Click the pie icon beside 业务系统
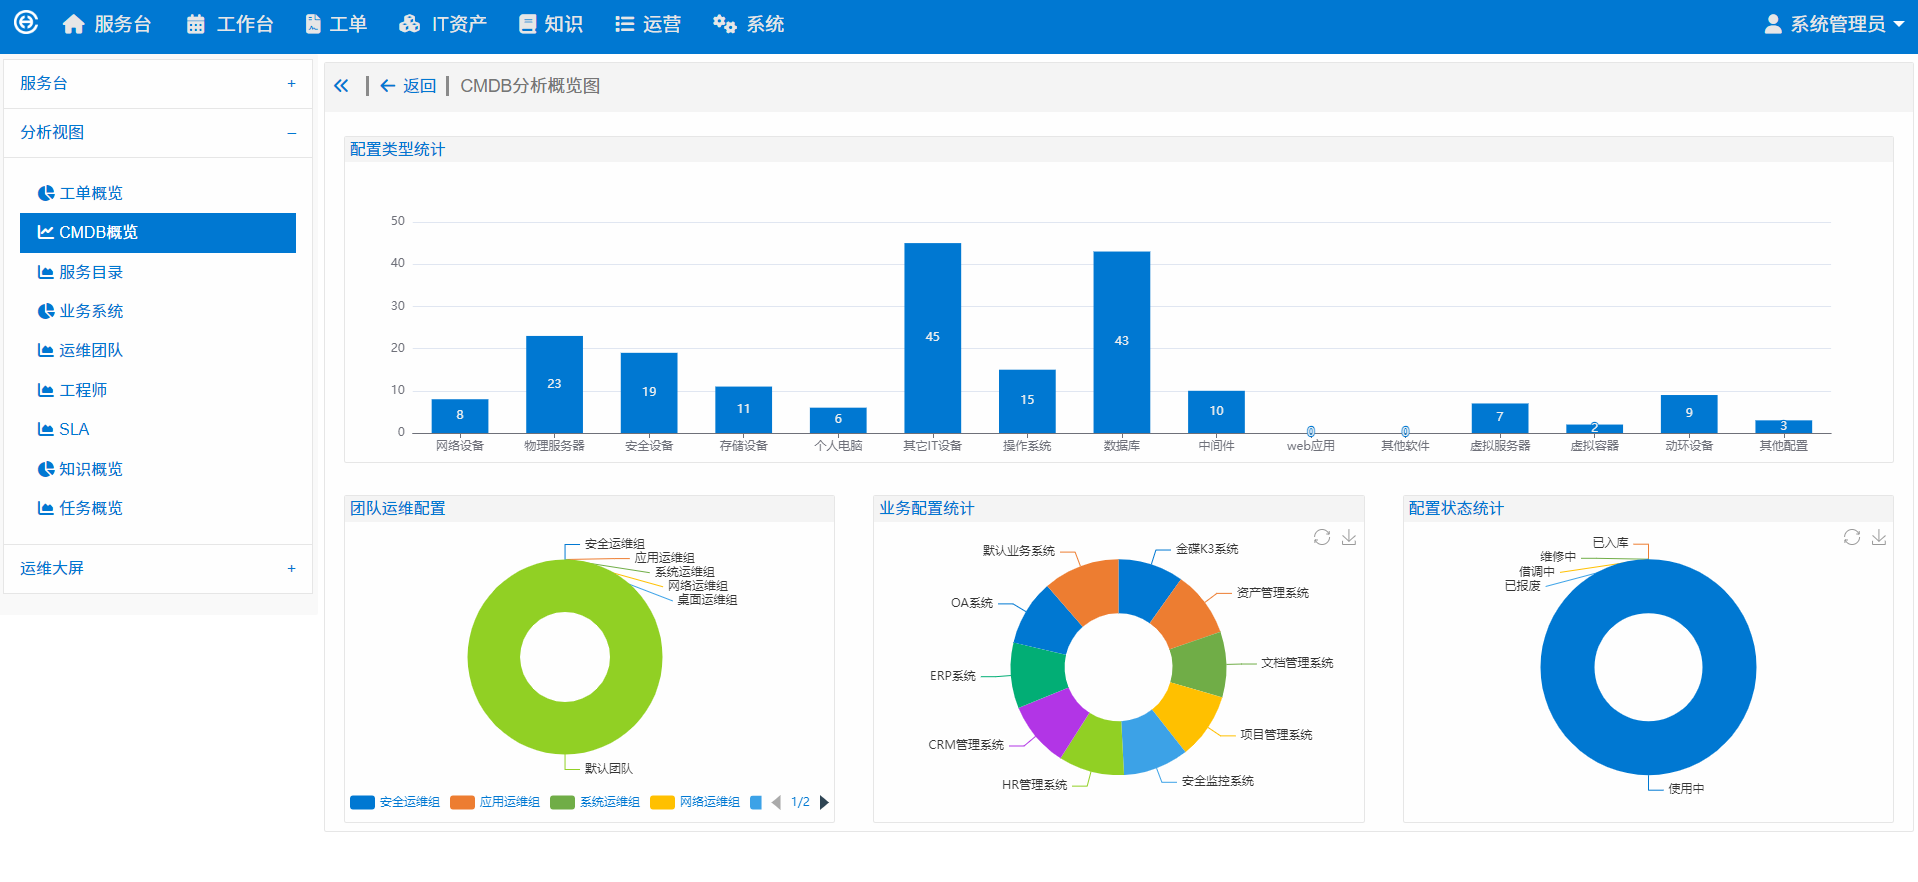The image size is (1918, 882). 46,311
